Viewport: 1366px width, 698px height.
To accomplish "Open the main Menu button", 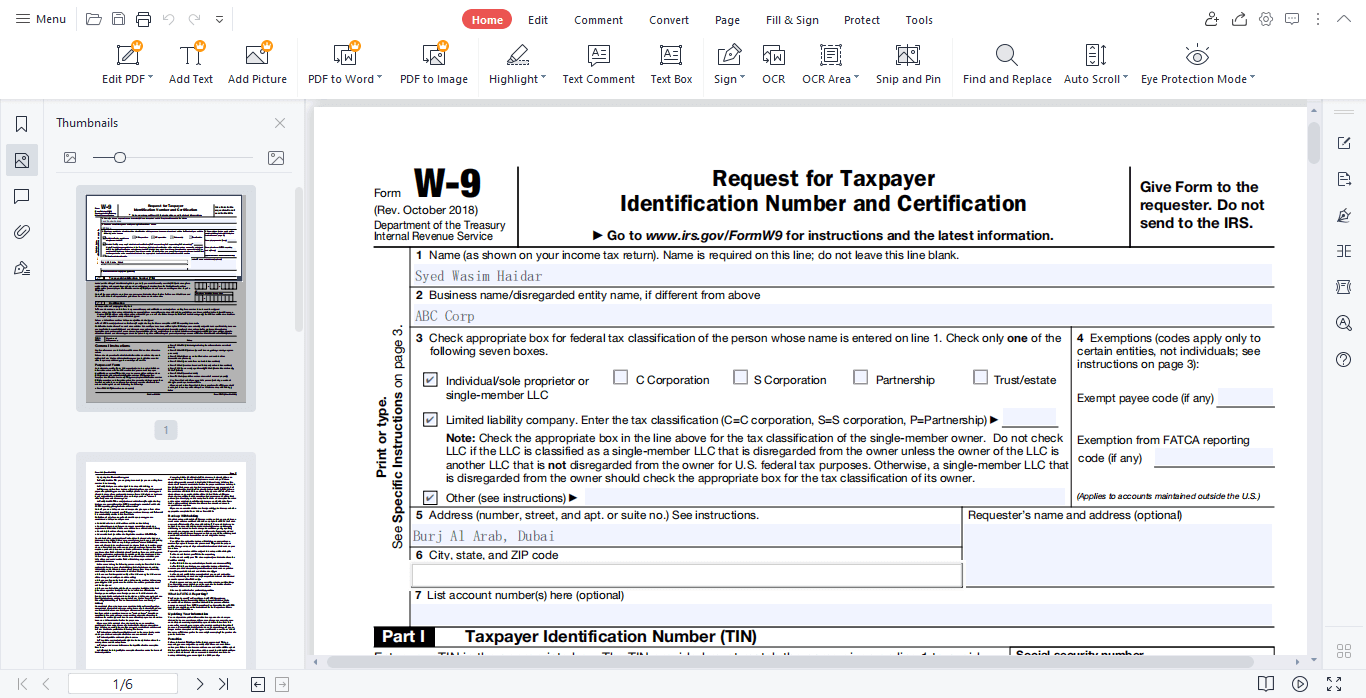I will coord(41,19).
